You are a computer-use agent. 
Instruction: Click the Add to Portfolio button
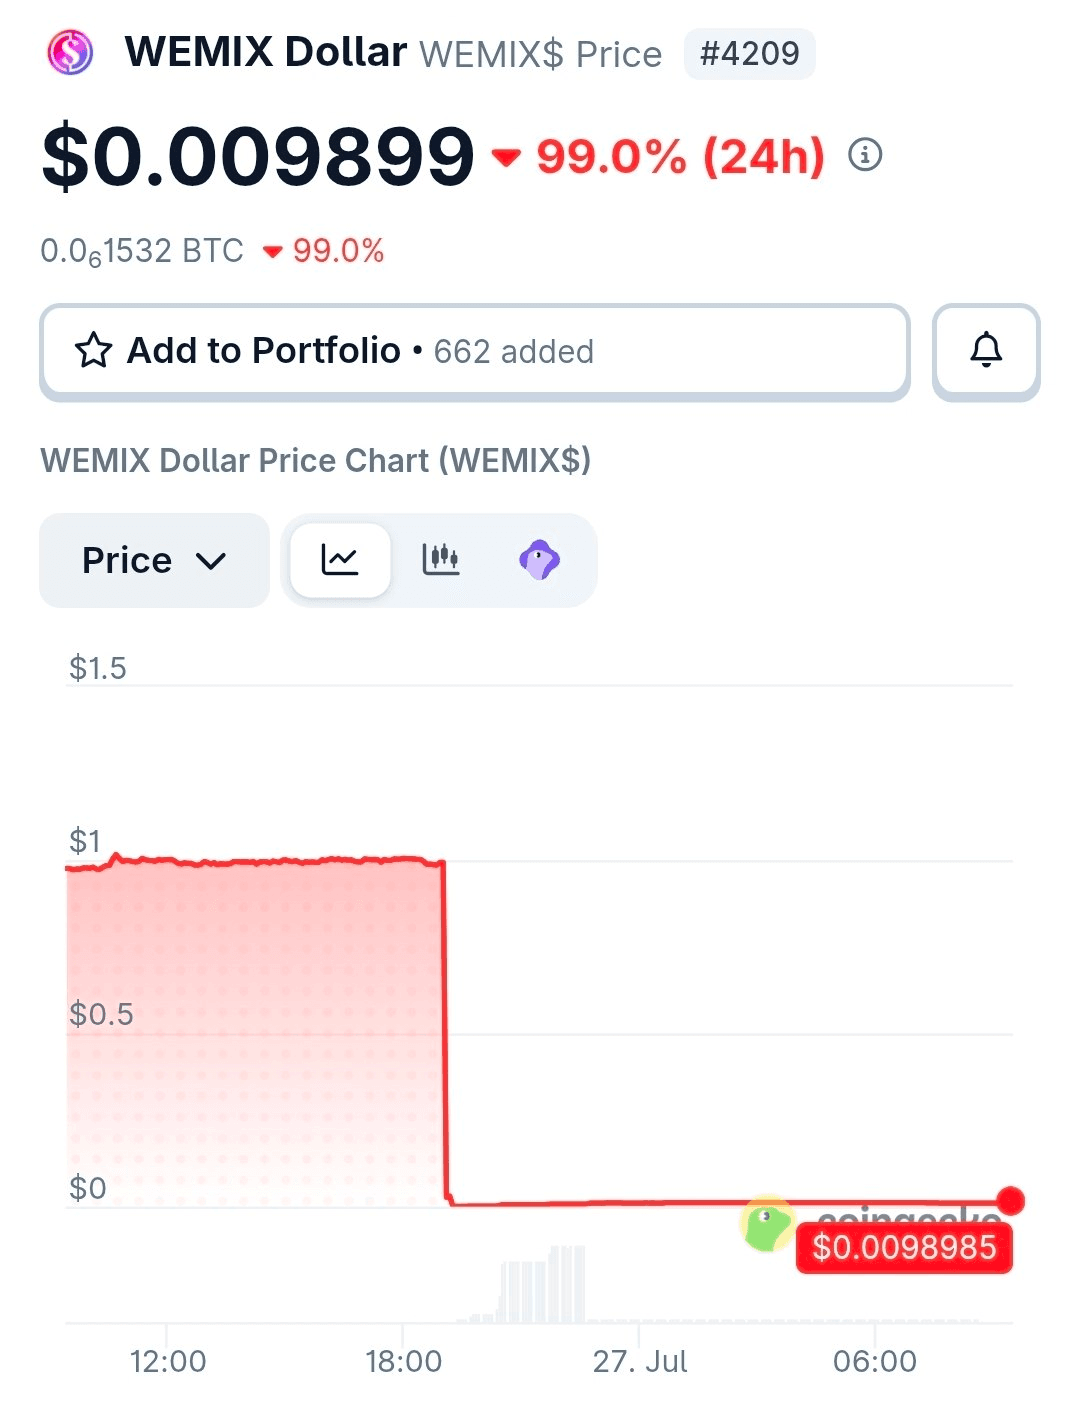(x=475, y=352)
